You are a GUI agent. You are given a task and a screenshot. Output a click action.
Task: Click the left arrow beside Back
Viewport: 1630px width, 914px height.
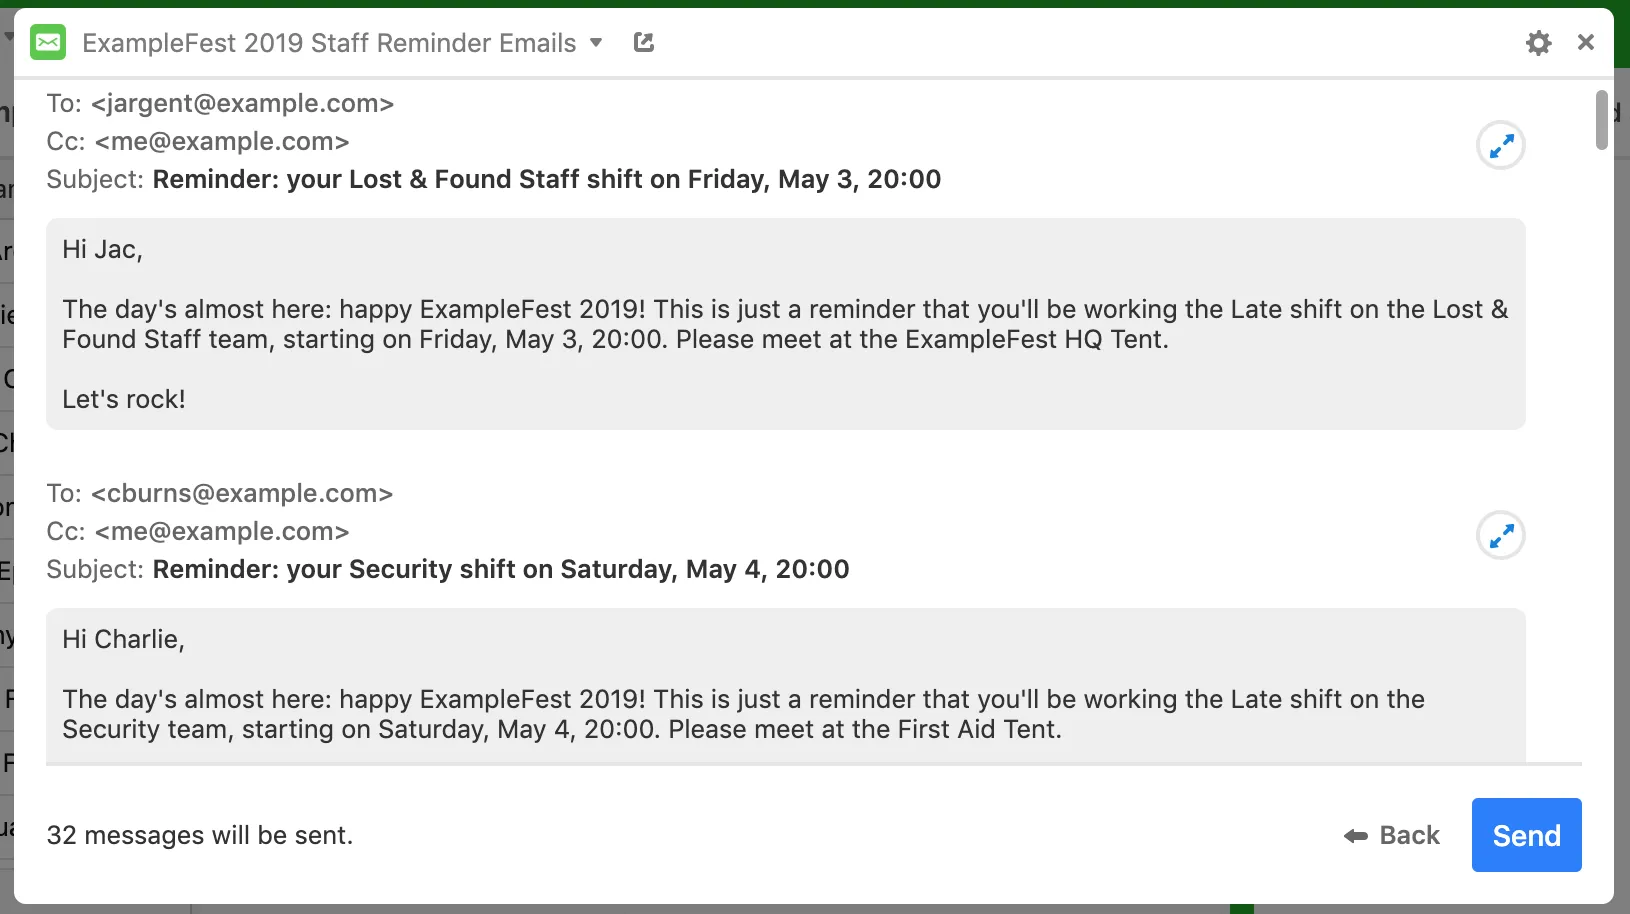(x=1356, y=836)
